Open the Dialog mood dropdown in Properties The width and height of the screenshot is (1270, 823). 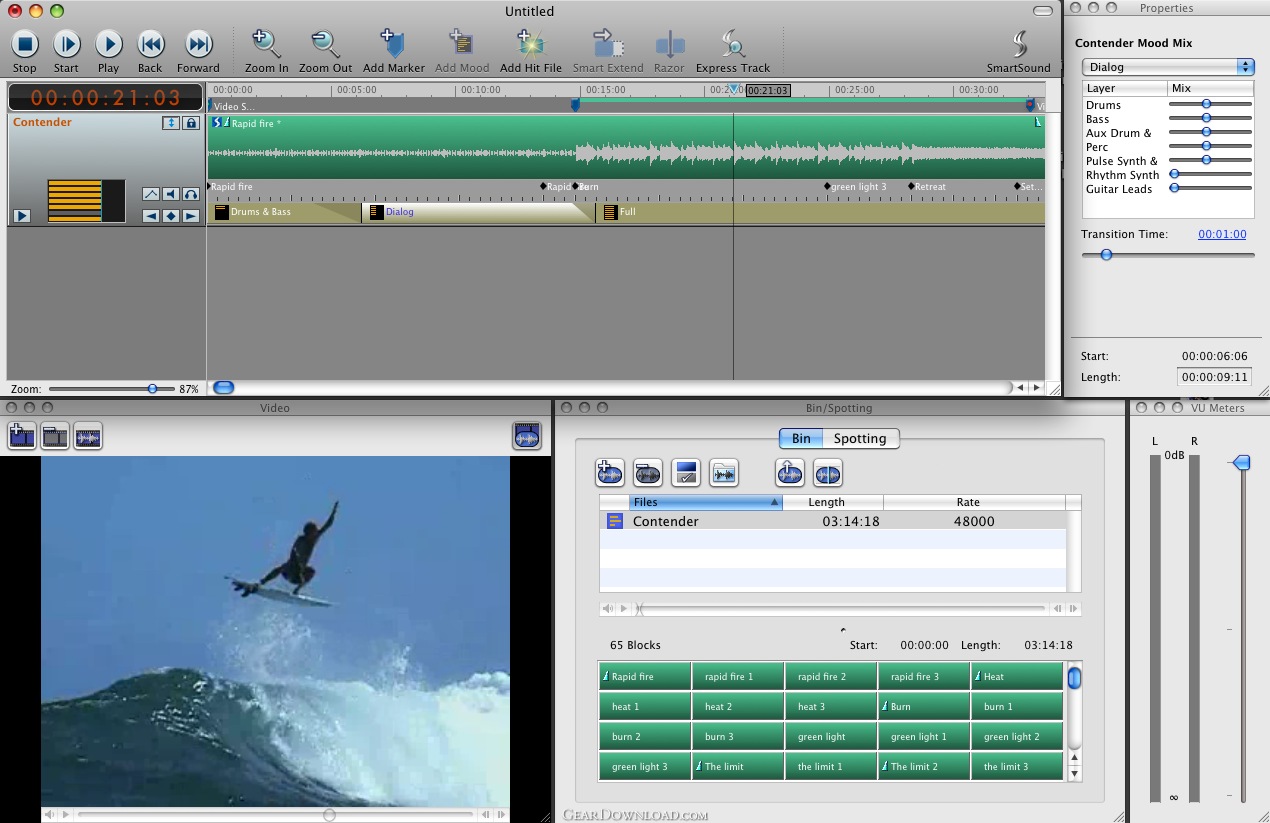coord(1168,67)
